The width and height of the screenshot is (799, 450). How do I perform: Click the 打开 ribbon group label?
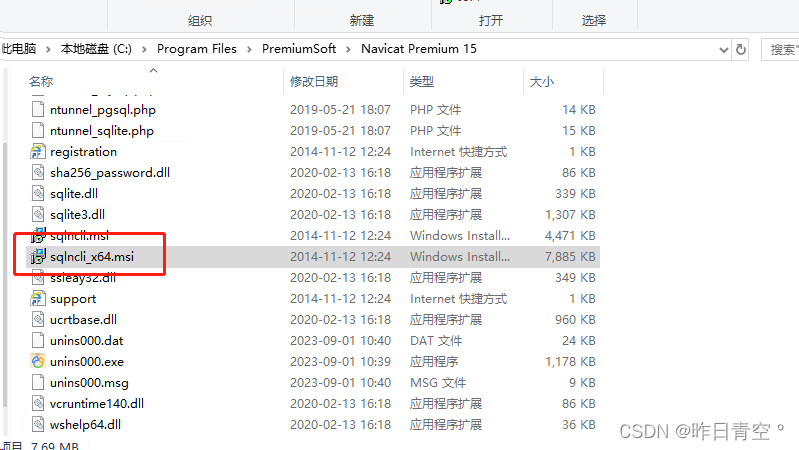(x=491, y=20)
